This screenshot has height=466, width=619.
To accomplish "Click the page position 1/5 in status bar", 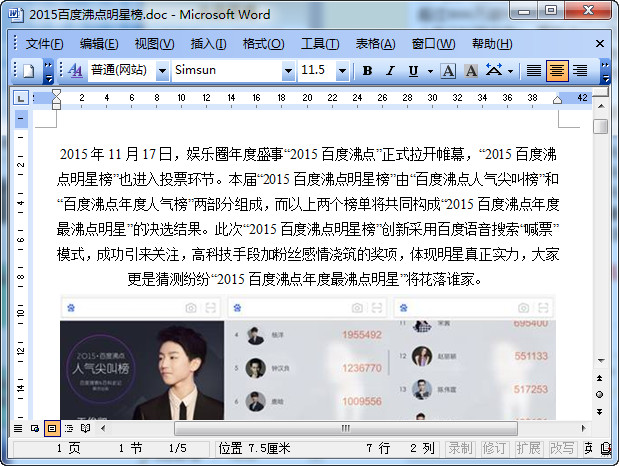I will pos(177,449).
